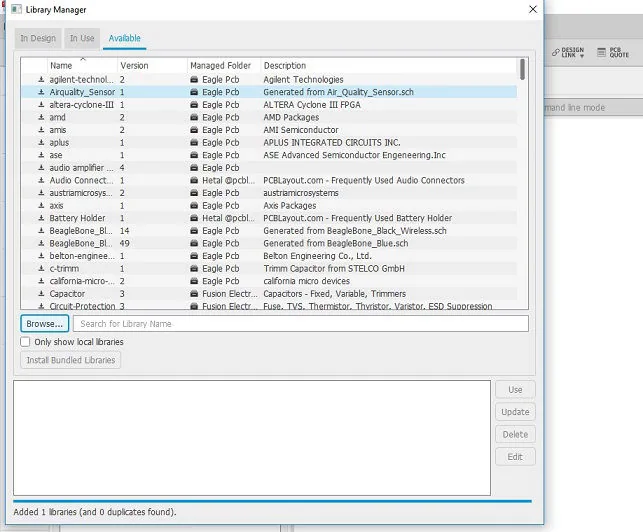
Task: Click the Update button
Action: tap(515, 412)
